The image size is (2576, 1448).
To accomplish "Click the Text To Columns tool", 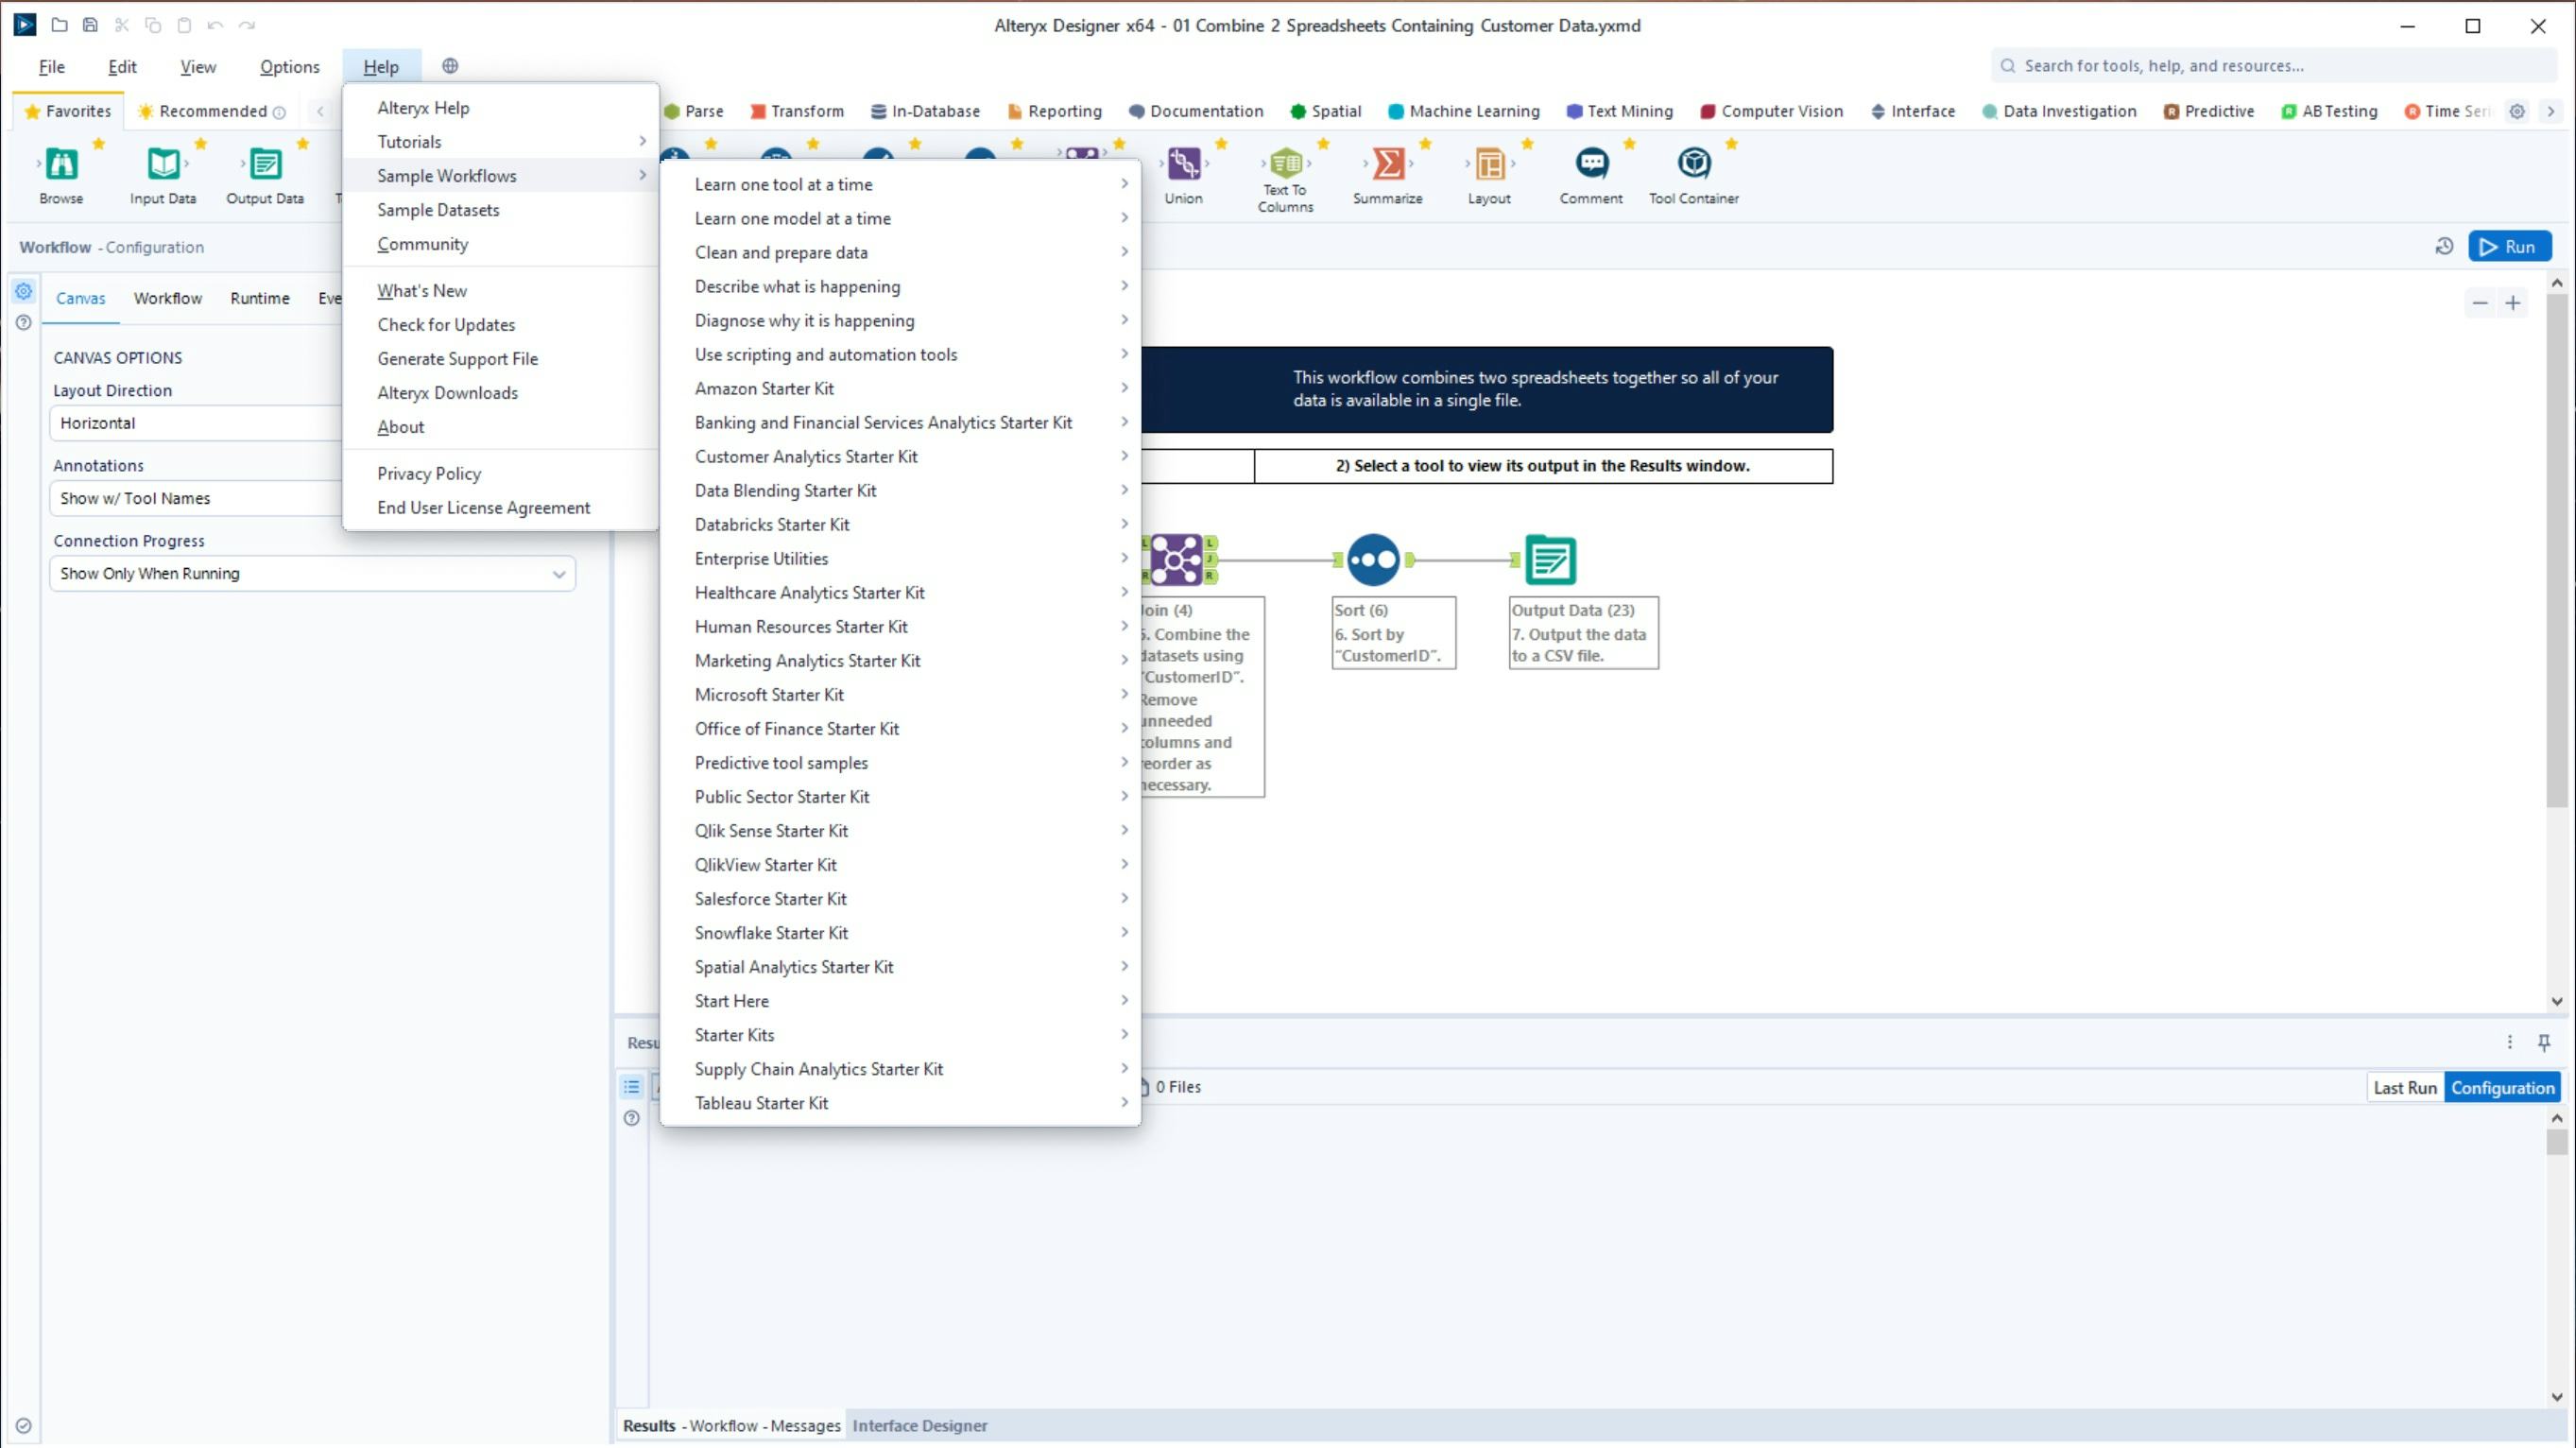I will pyautogui.click(x=1285, y=164).
